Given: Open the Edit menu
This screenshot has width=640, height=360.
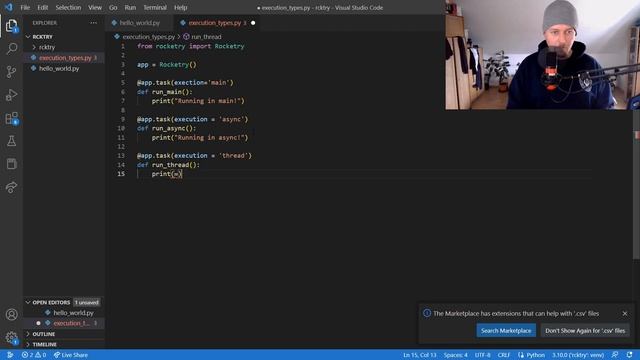Looking at the screenshot, I should tap(42, 7).
